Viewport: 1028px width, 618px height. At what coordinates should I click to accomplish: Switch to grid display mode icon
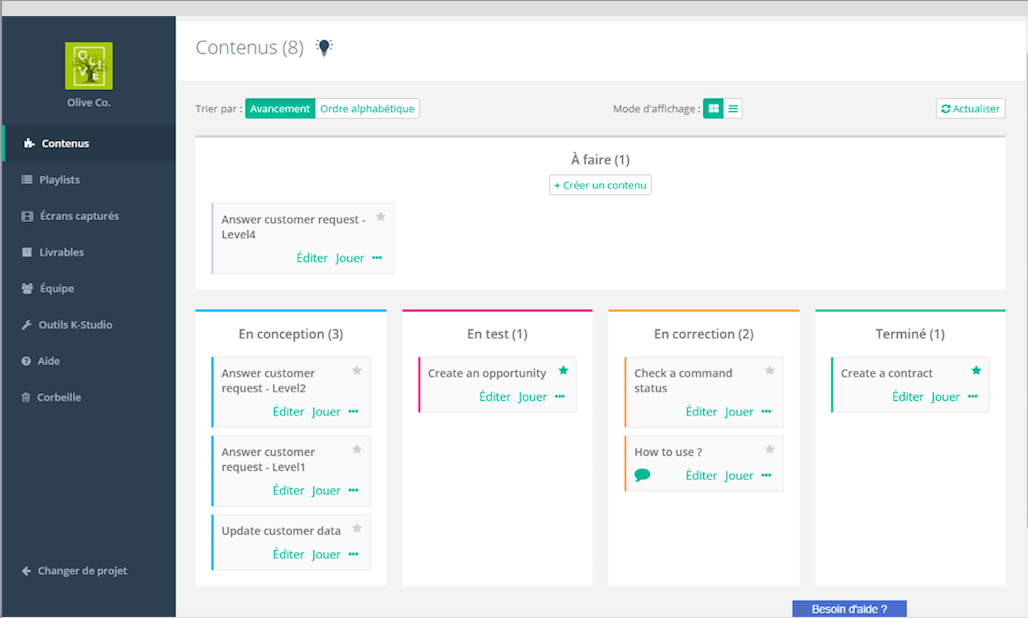click(x=713, y=109)
